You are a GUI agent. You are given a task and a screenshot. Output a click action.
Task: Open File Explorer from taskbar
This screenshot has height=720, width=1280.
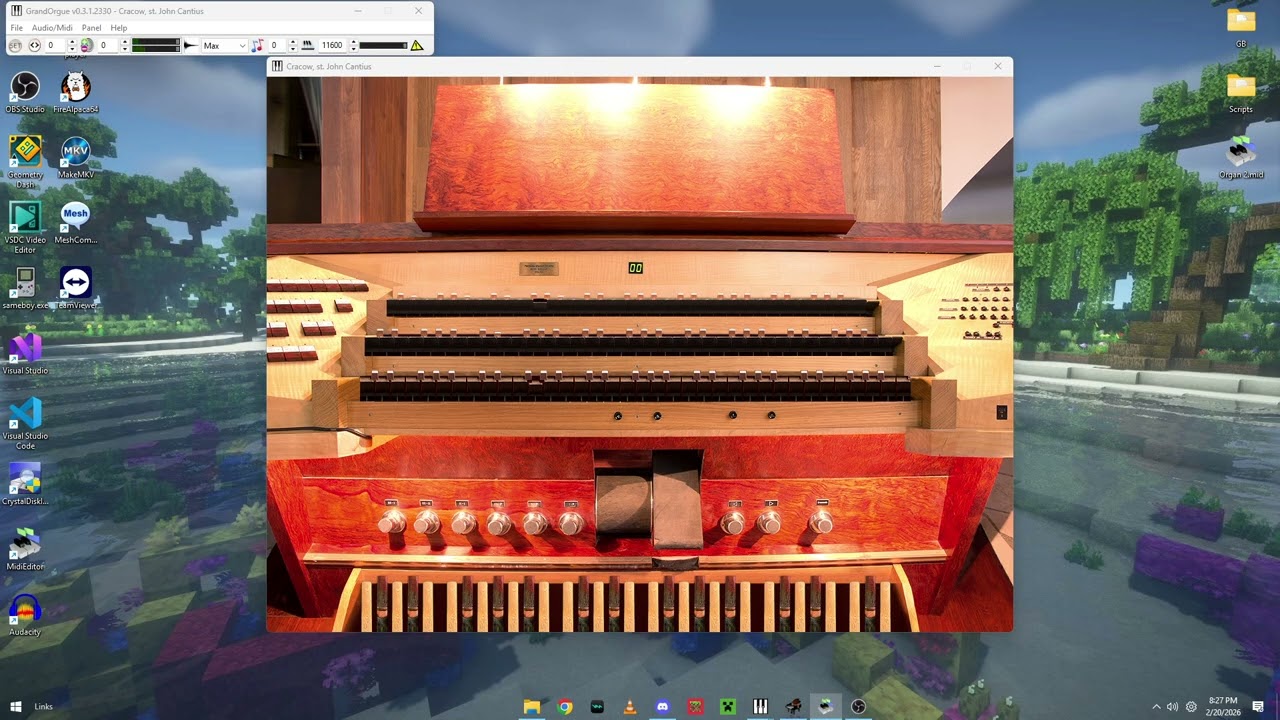point(532,706)
